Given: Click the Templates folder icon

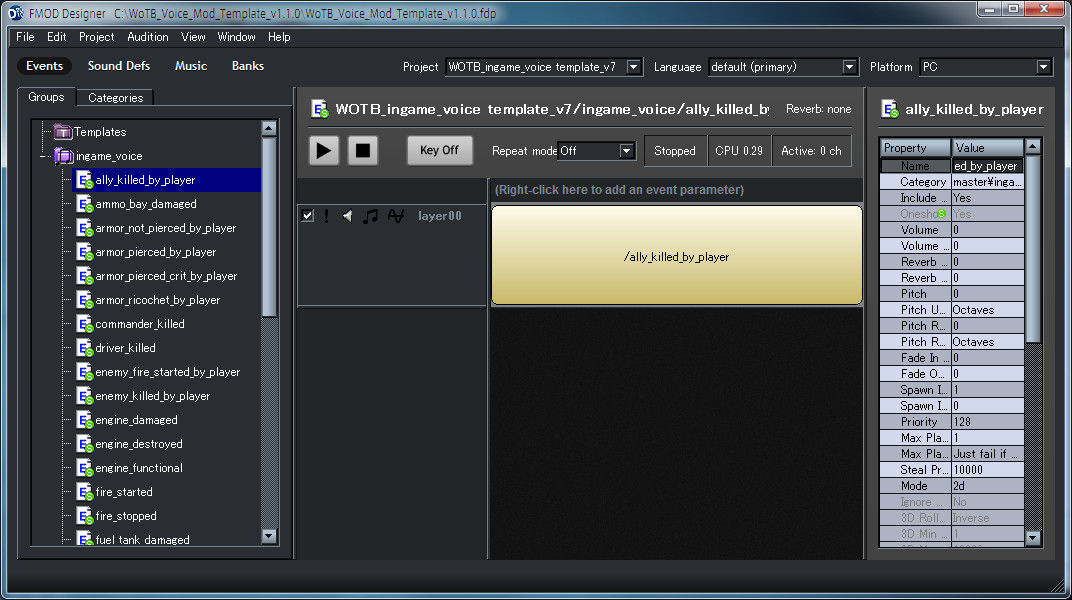Looking at the screenshot, I should (63, 131).
